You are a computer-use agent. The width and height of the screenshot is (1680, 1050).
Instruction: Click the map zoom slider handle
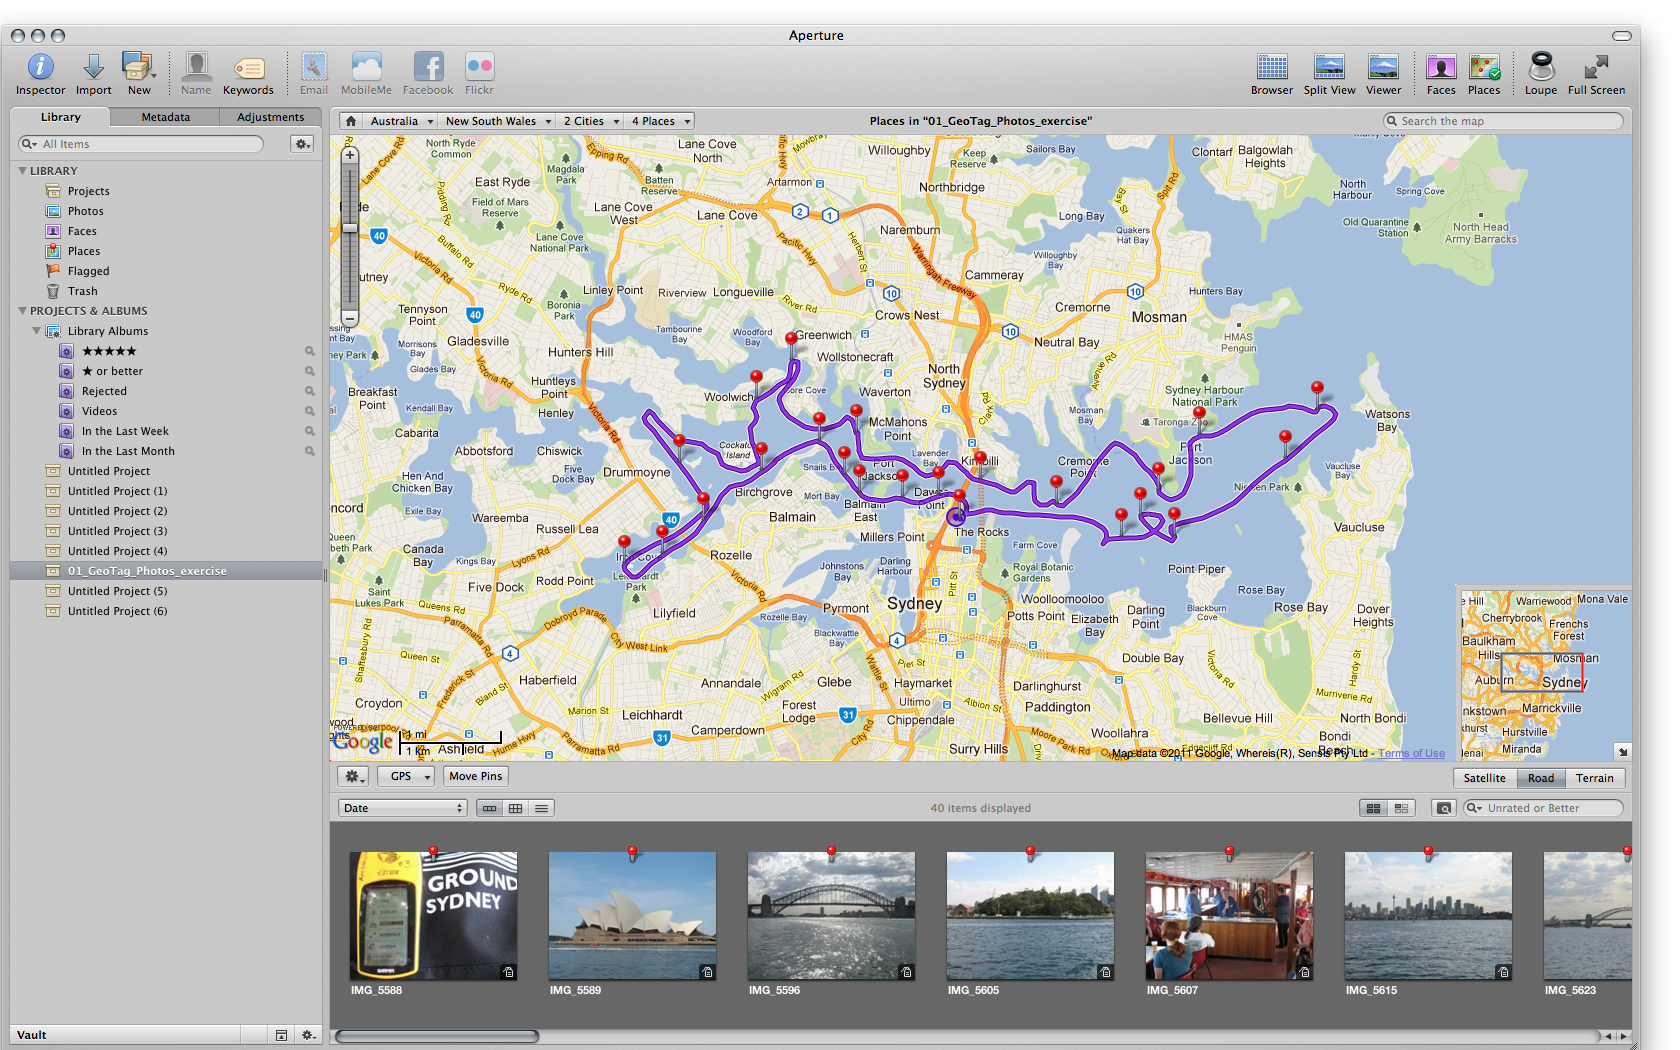(x=350, y=228)
